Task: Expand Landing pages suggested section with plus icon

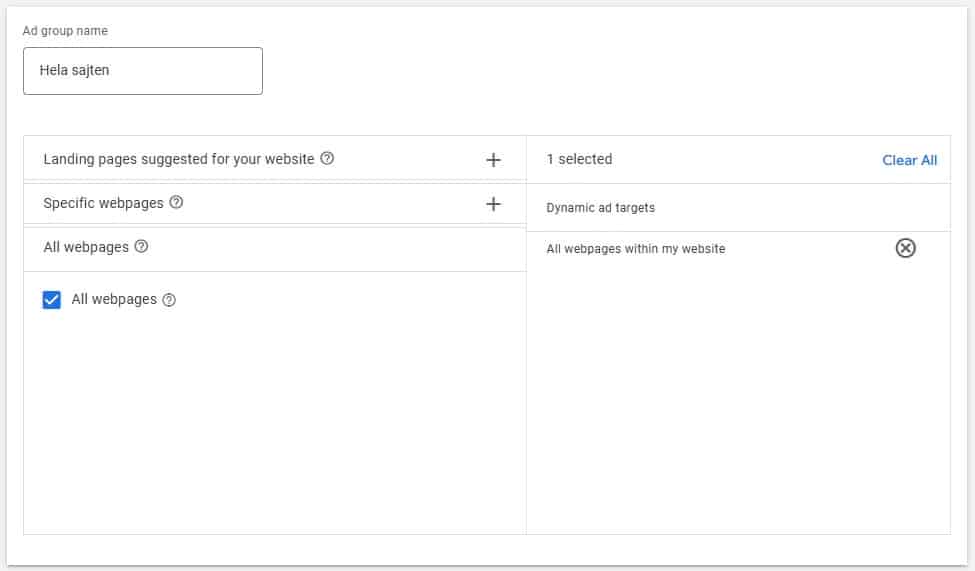Action: [x=493, y=160]
